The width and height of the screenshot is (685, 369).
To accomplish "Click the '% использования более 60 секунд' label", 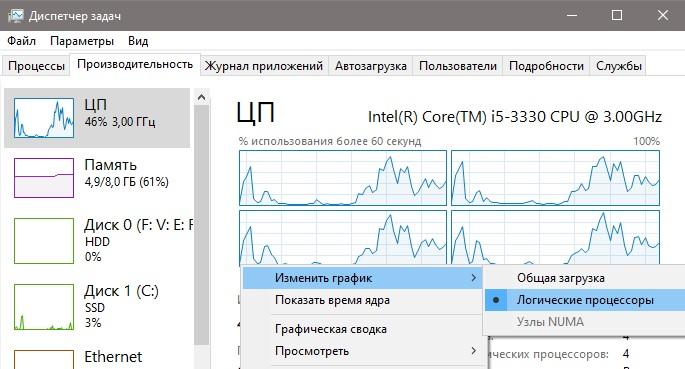I will [x=330, y=141].
